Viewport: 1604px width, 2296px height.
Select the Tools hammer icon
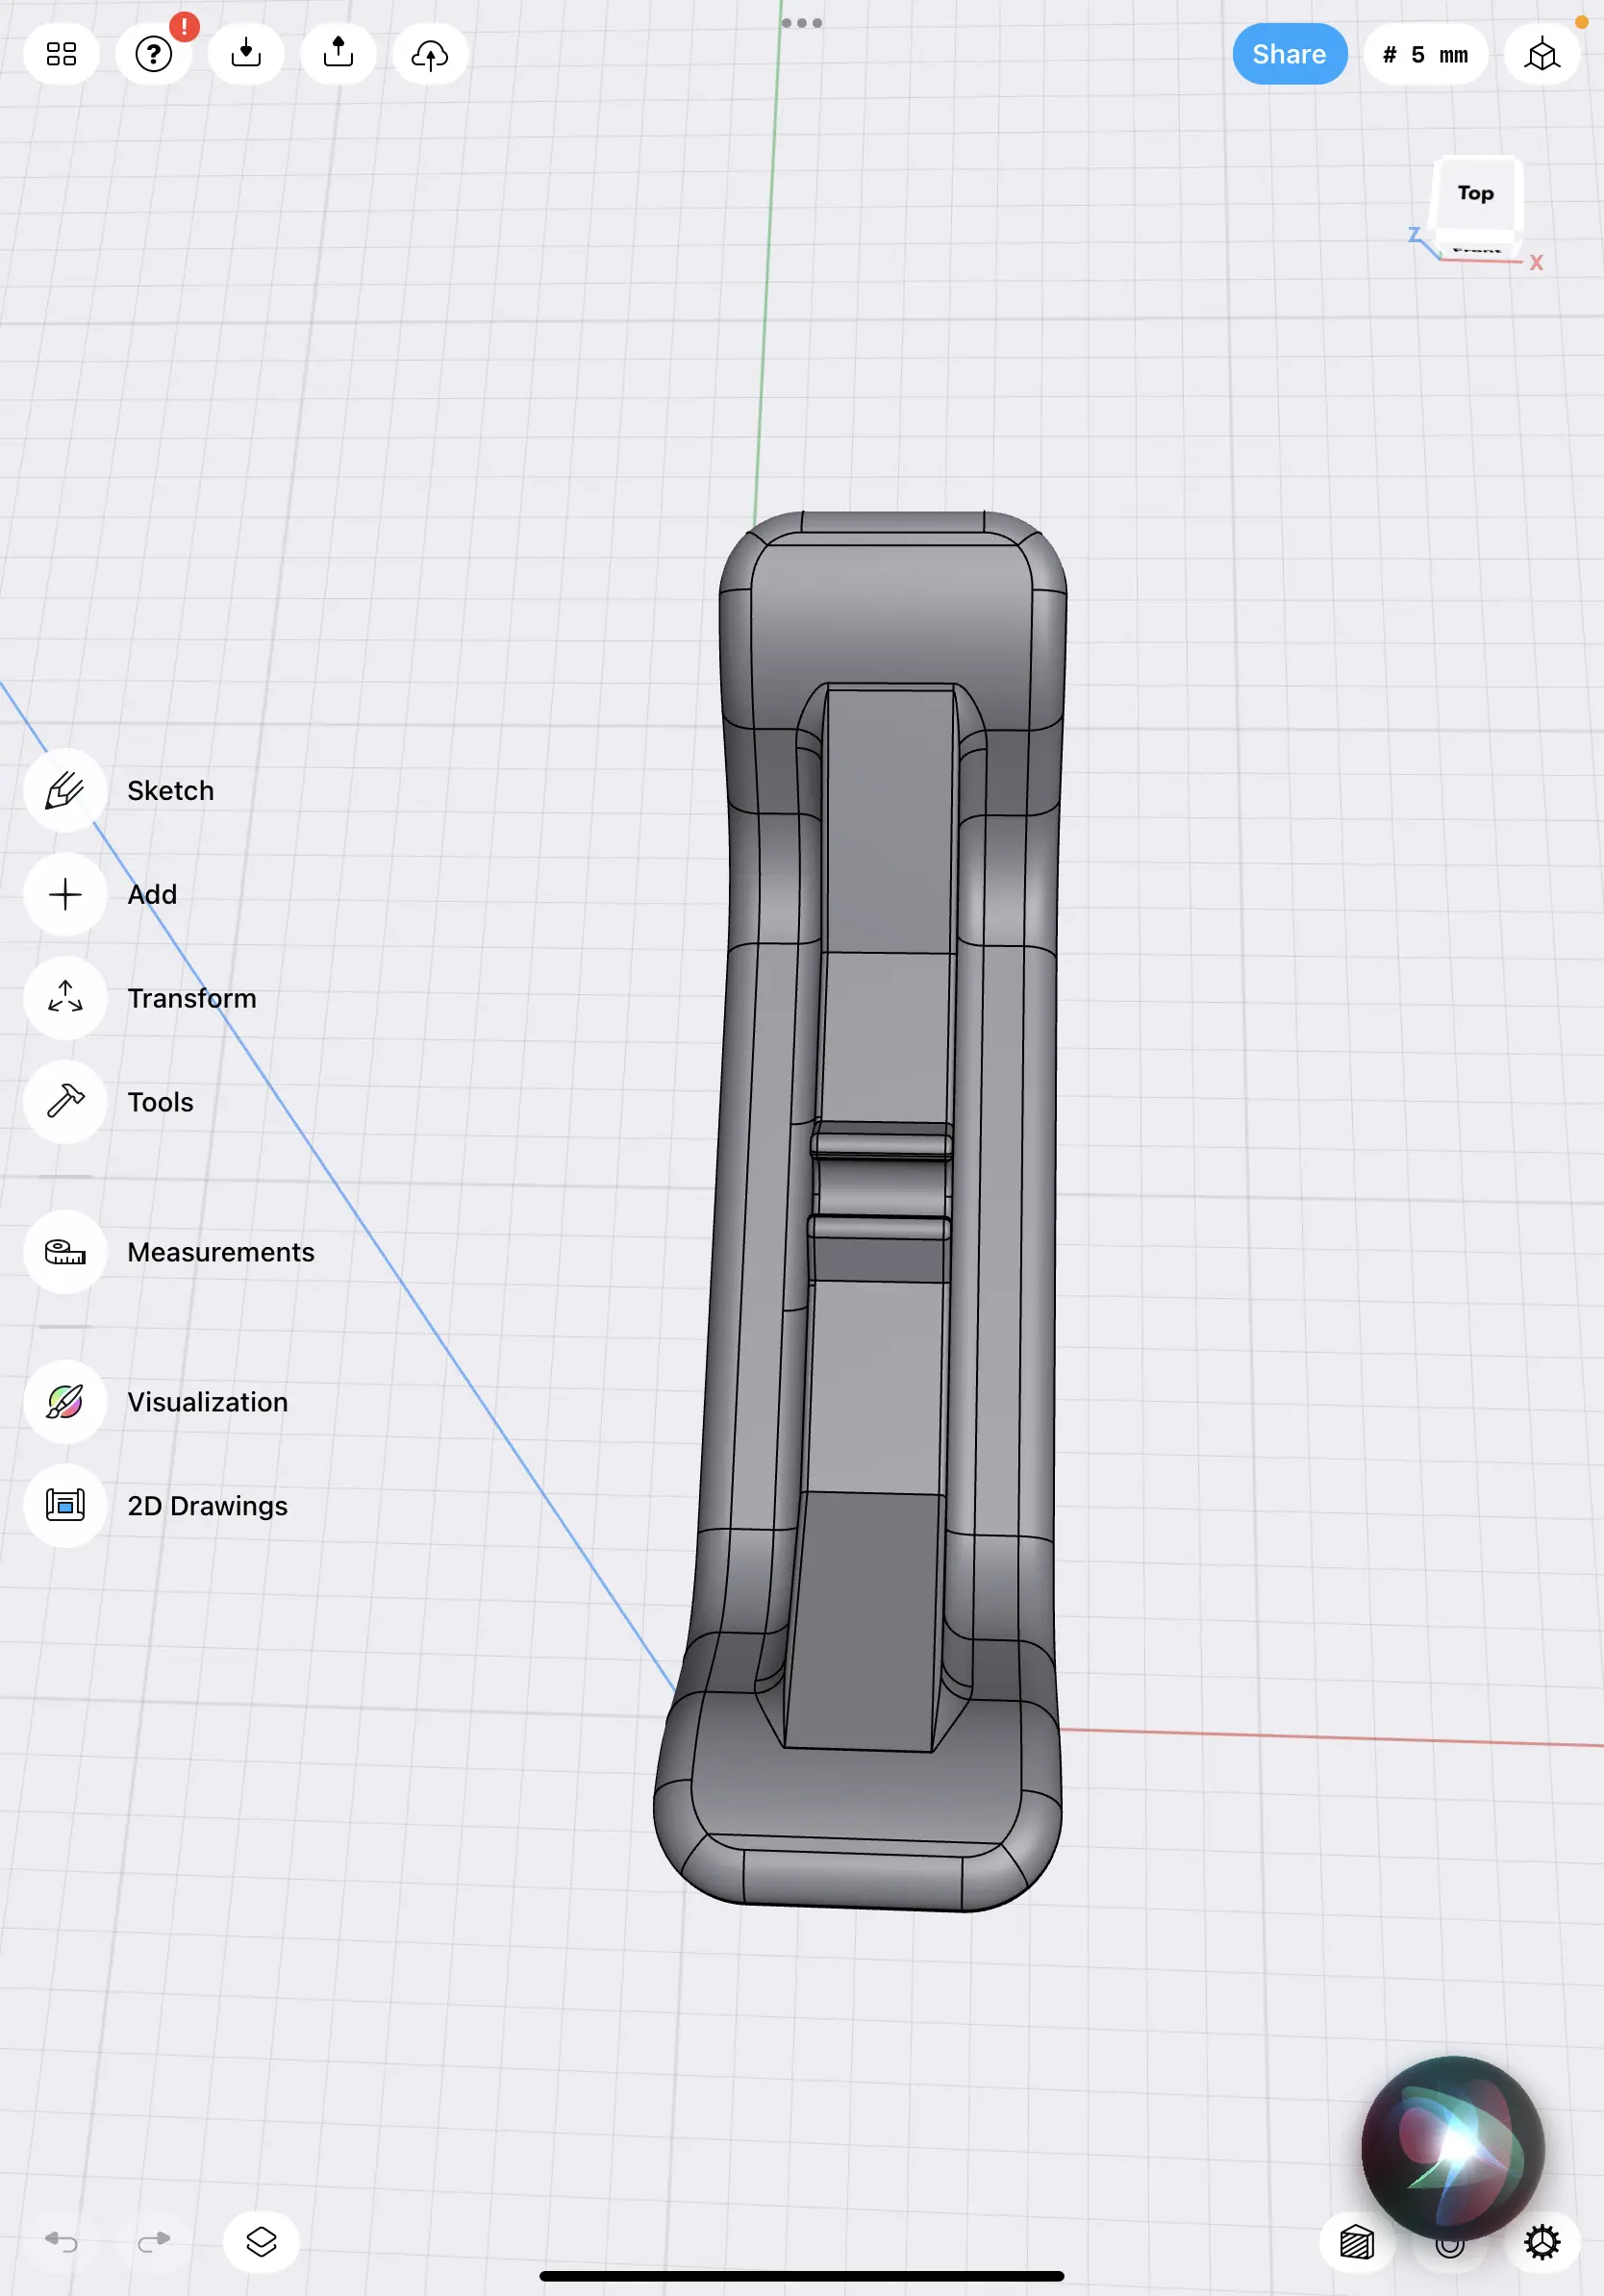point(65,1101)
